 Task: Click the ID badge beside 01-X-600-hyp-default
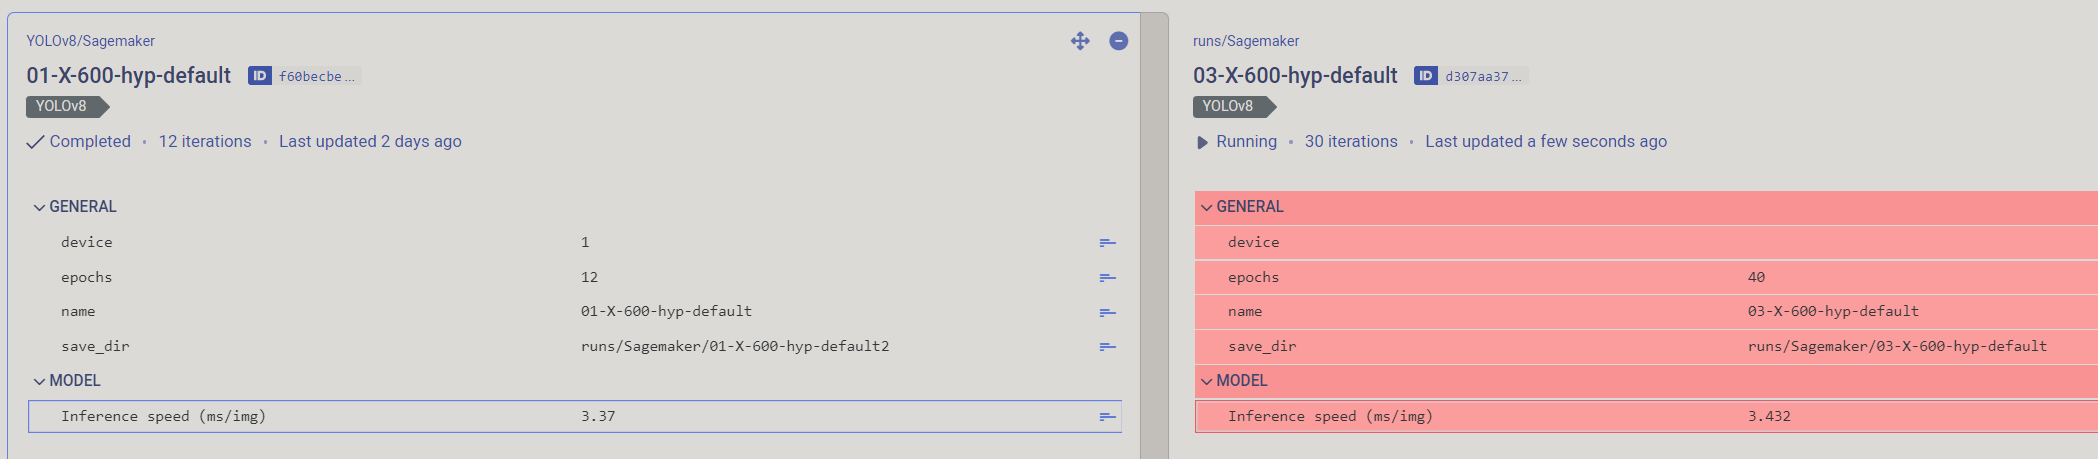coord(260,76)
